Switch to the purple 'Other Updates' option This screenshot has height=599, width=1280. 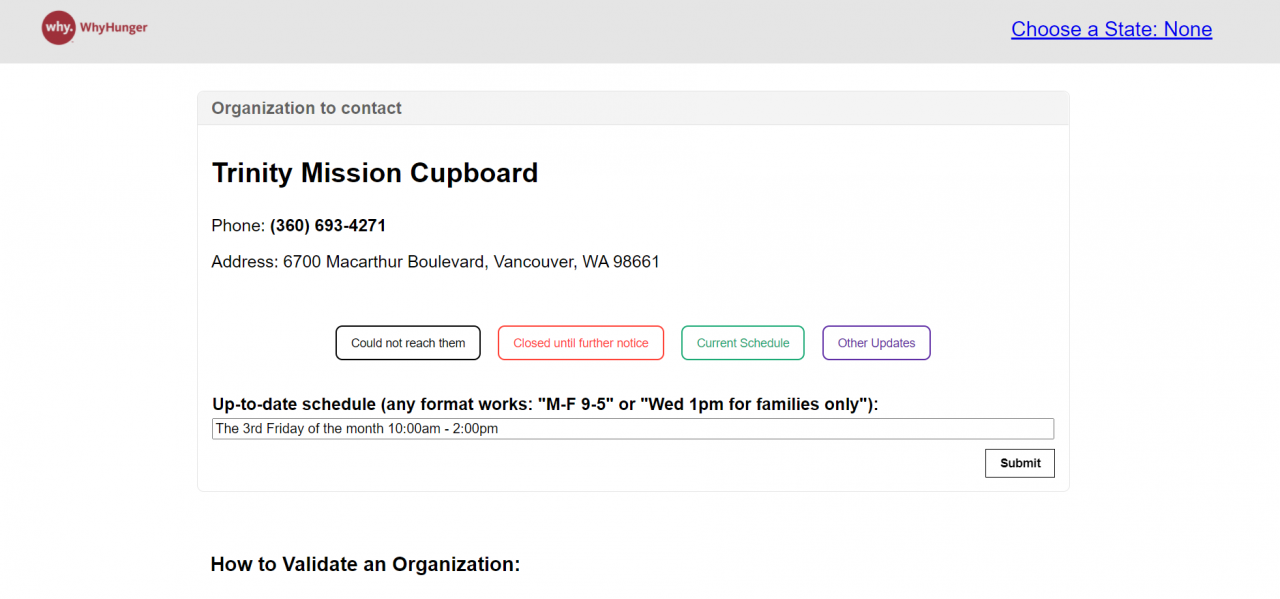(876, 343)
